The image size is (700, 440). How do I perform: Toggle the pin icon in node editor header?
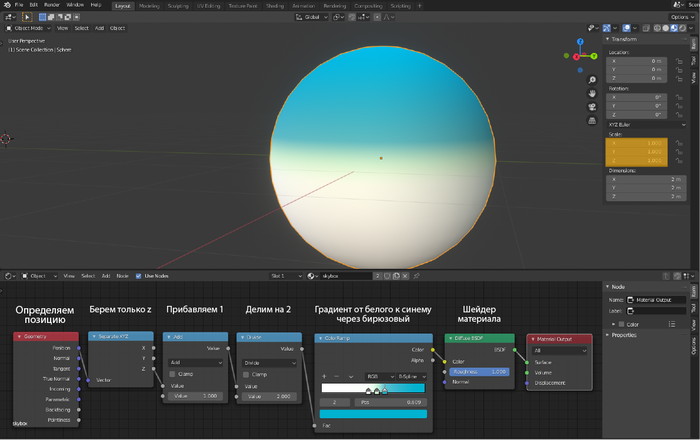[x=416, y=276]
